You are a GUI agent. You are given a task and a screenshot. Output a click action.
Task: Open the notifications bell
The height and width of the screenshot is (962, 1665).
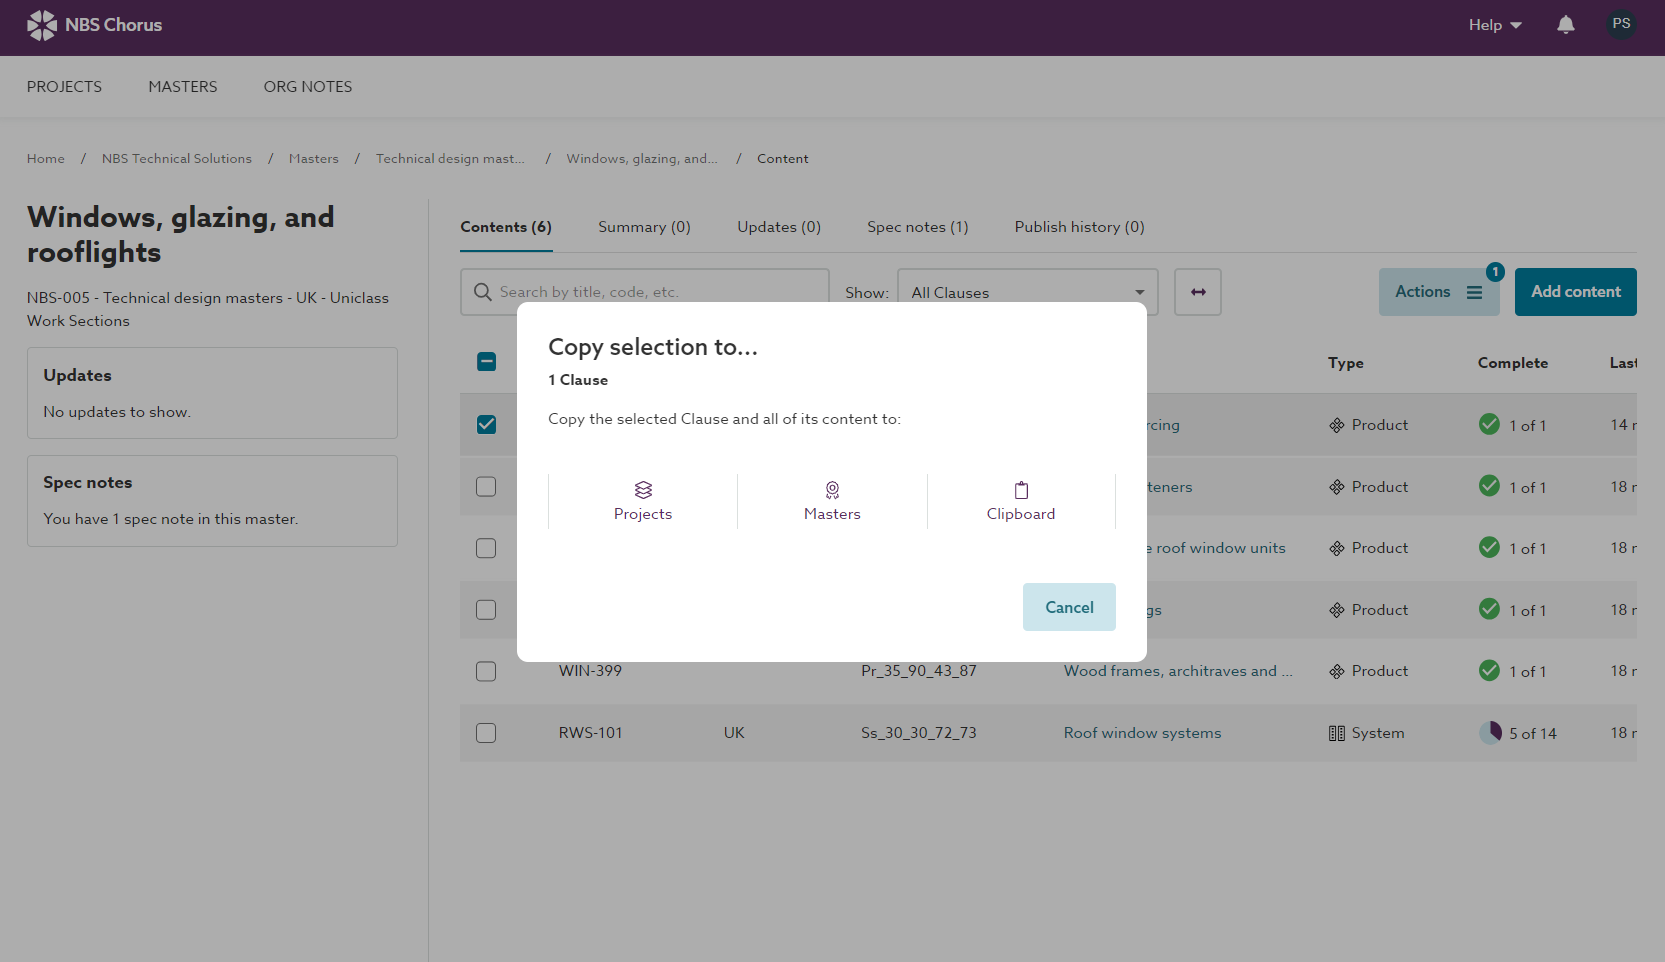1566,25
